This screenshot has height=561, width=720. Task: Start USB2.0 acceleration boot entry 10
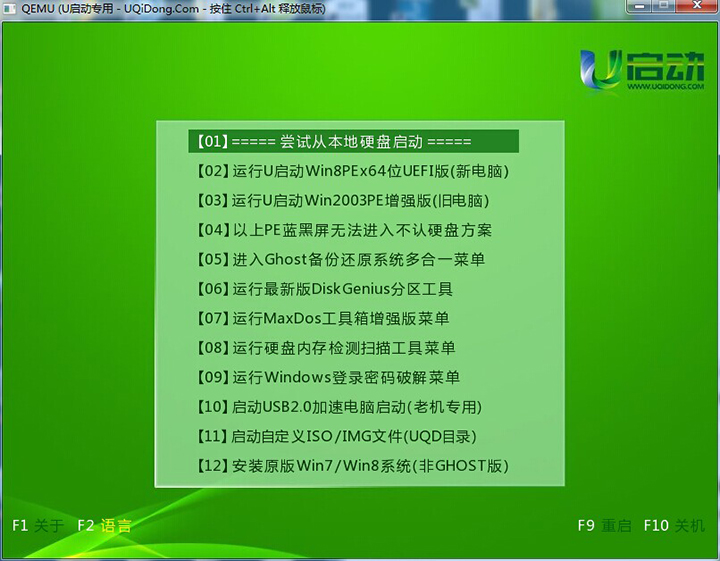339,407
